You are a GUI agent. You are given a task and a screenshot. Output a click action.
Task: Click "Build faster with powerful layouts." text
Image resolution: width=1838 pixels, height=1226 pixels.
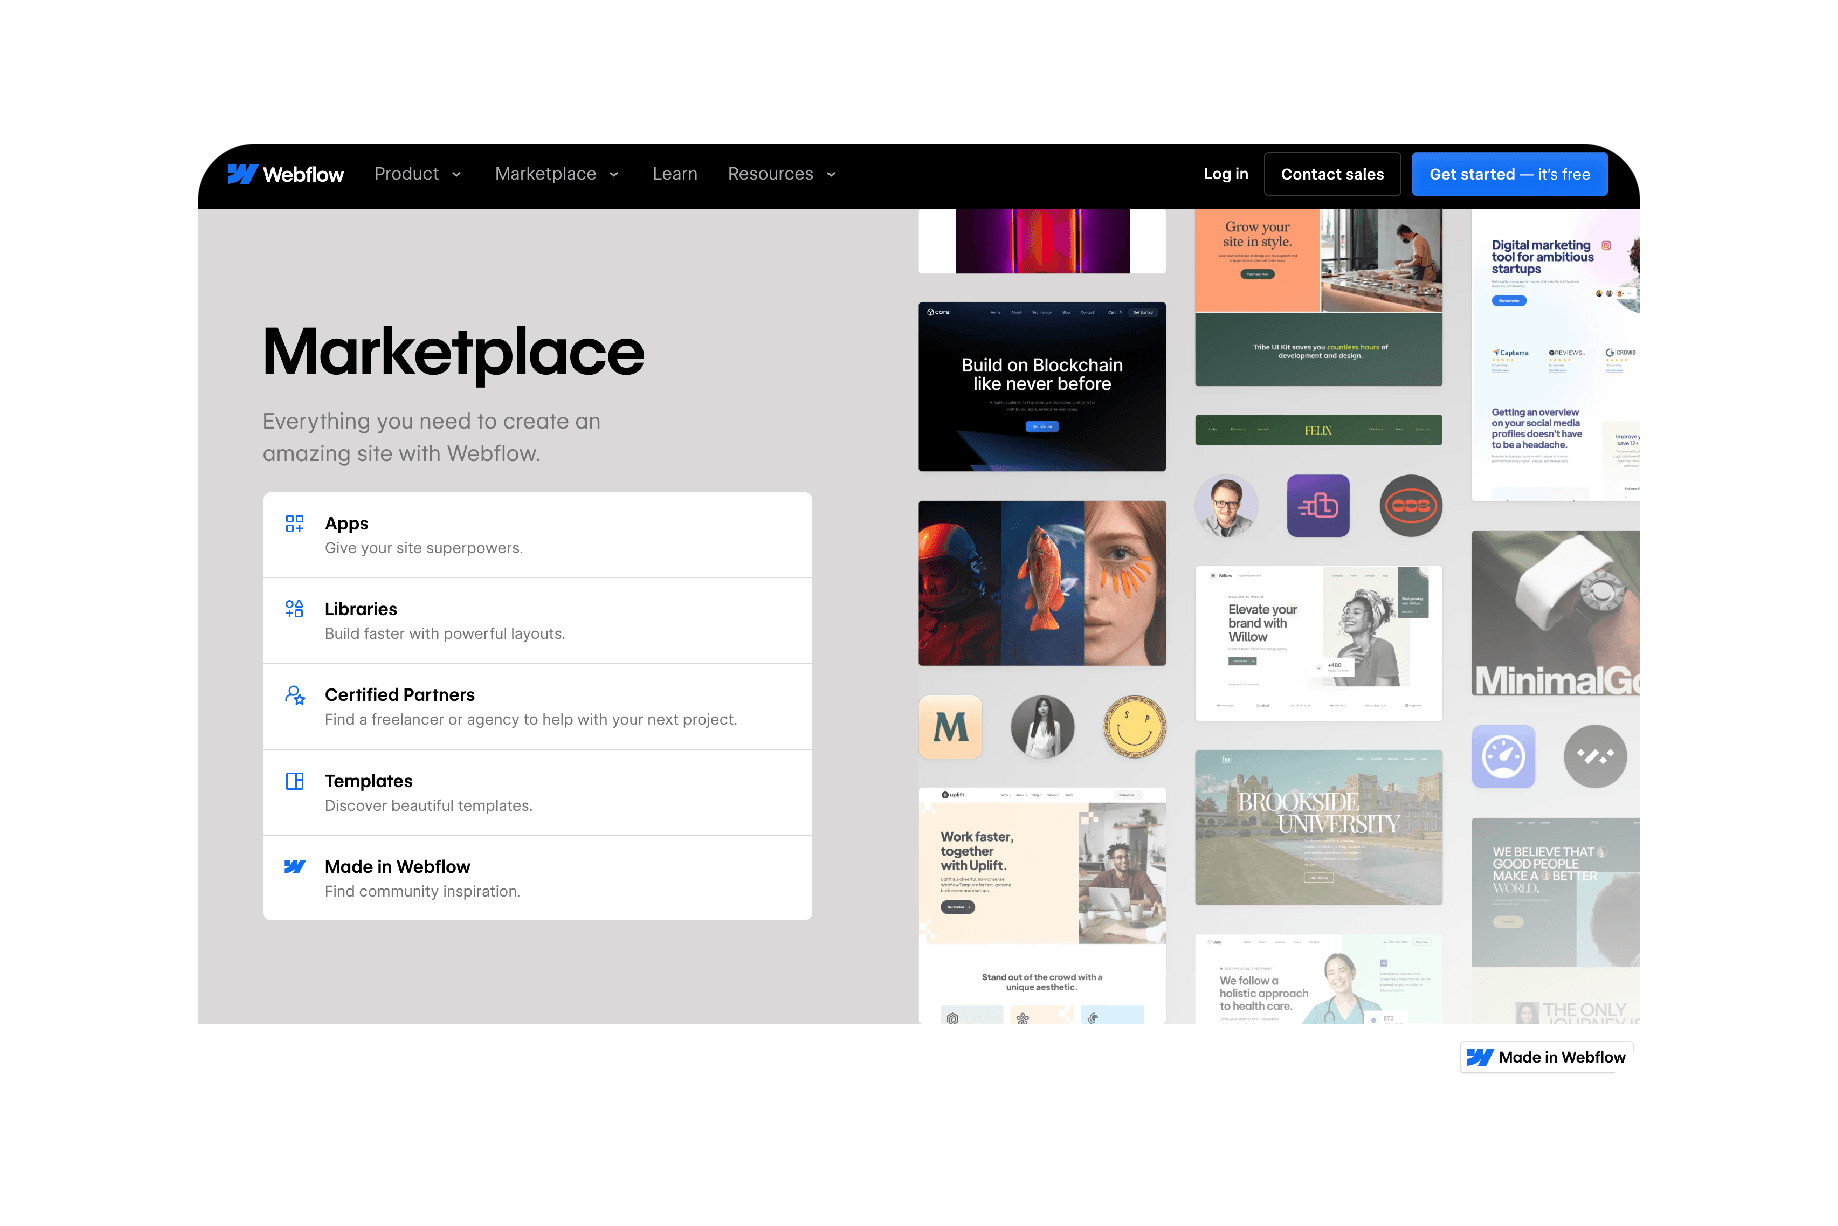pos(445,634)
